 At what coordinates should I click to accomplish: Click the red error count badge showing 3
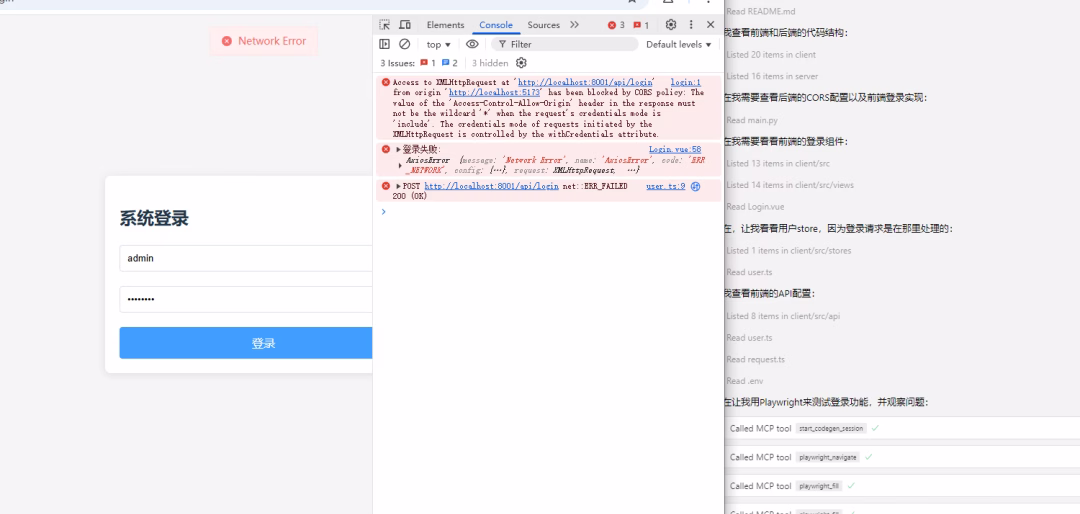pos(616,25)
